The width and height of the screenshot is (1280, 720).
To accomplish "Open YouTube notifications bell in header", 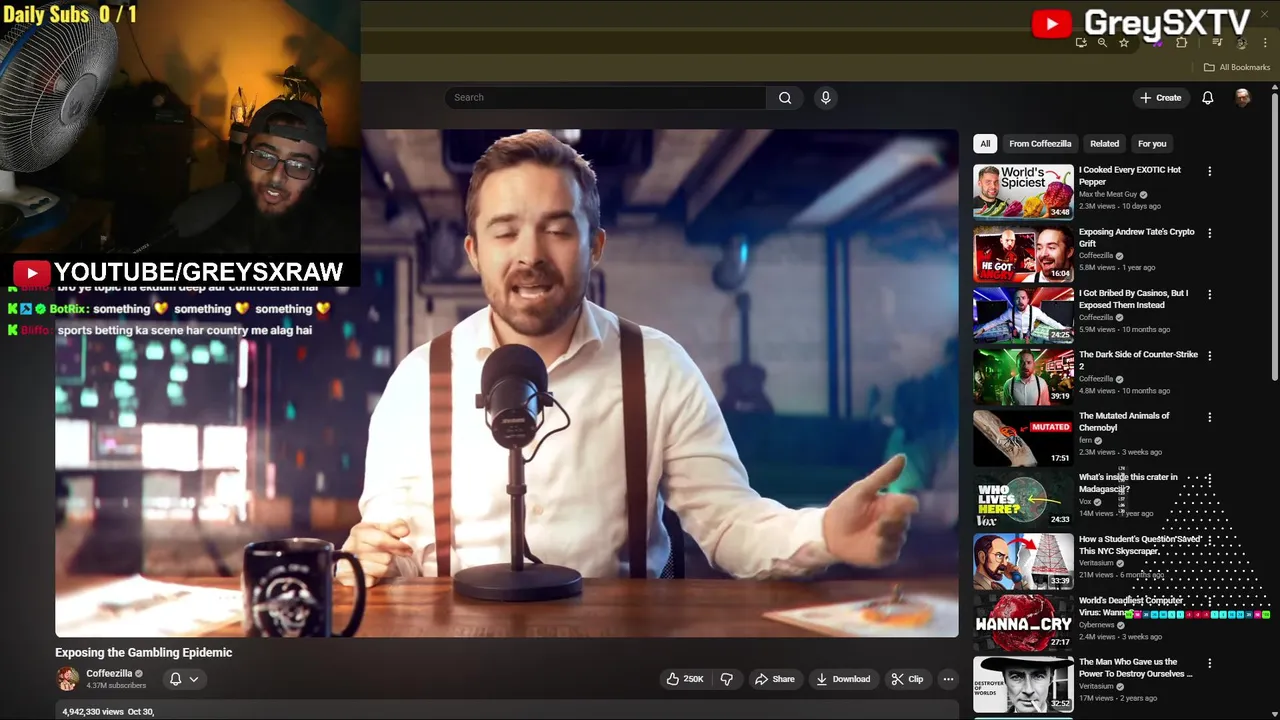I will pos(1208,98).
